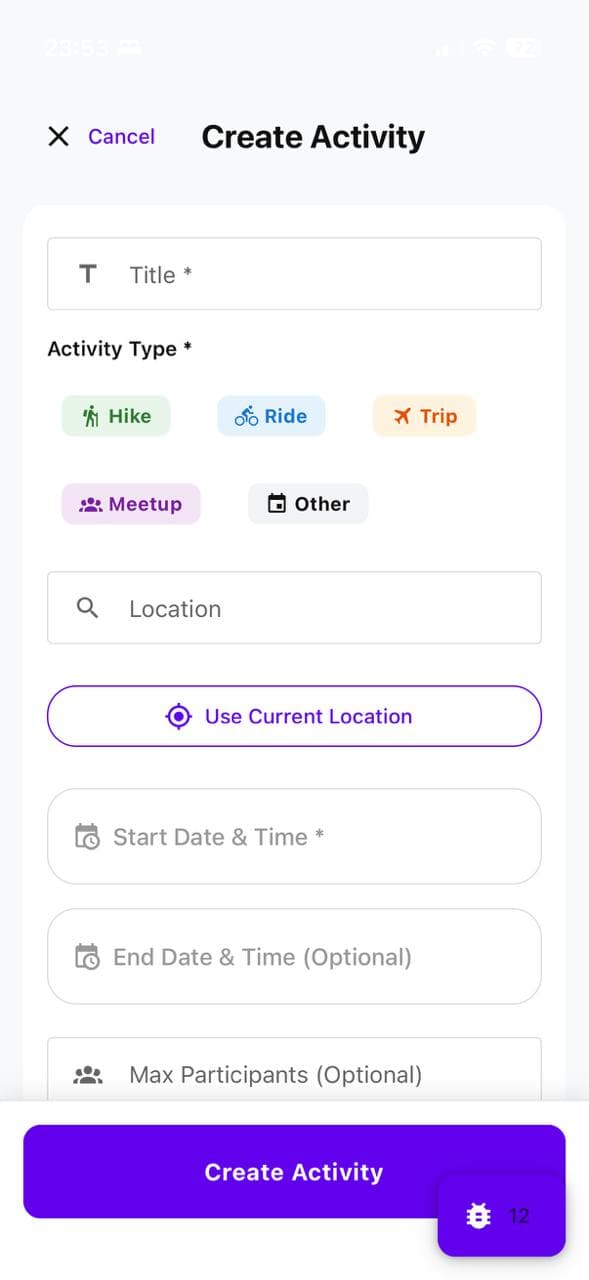
Task: Tap Cancel to leave the form
Action: (x=121, y=136)
